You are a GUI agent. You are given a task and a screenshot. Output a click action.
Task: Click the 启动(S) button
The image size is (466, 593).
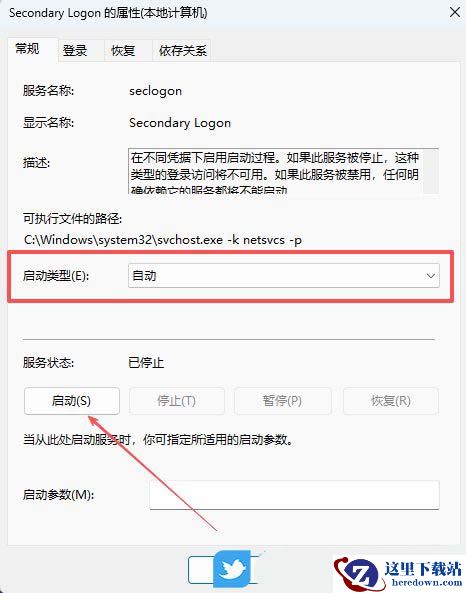[72, 401]
